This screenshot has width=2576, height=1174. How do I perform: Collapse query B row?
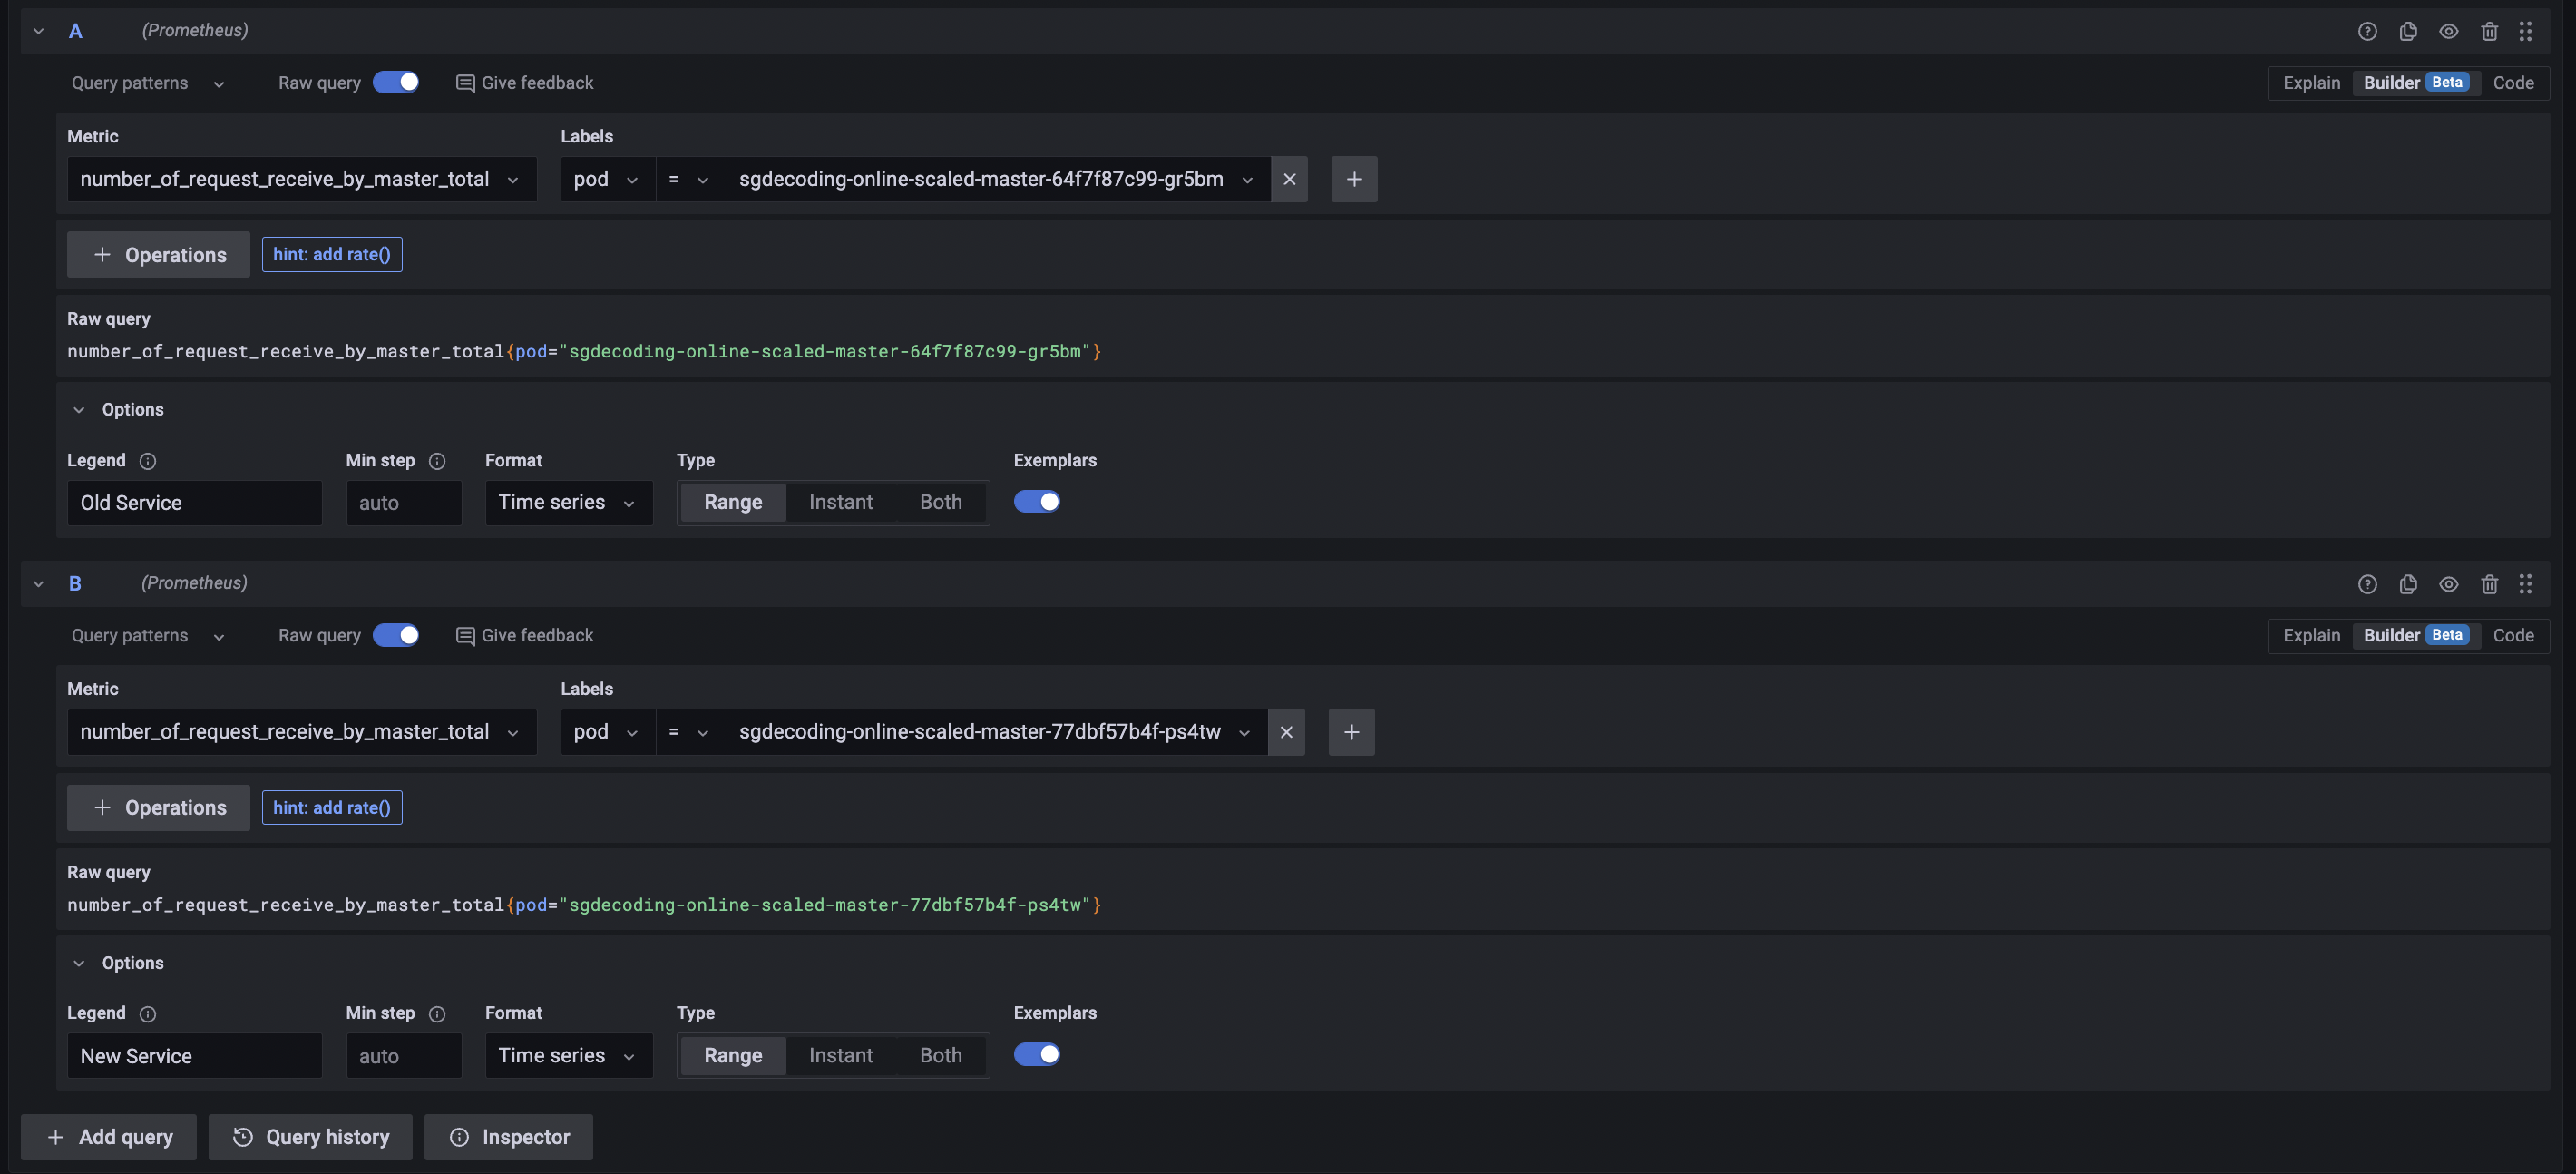tap(38, 584)
